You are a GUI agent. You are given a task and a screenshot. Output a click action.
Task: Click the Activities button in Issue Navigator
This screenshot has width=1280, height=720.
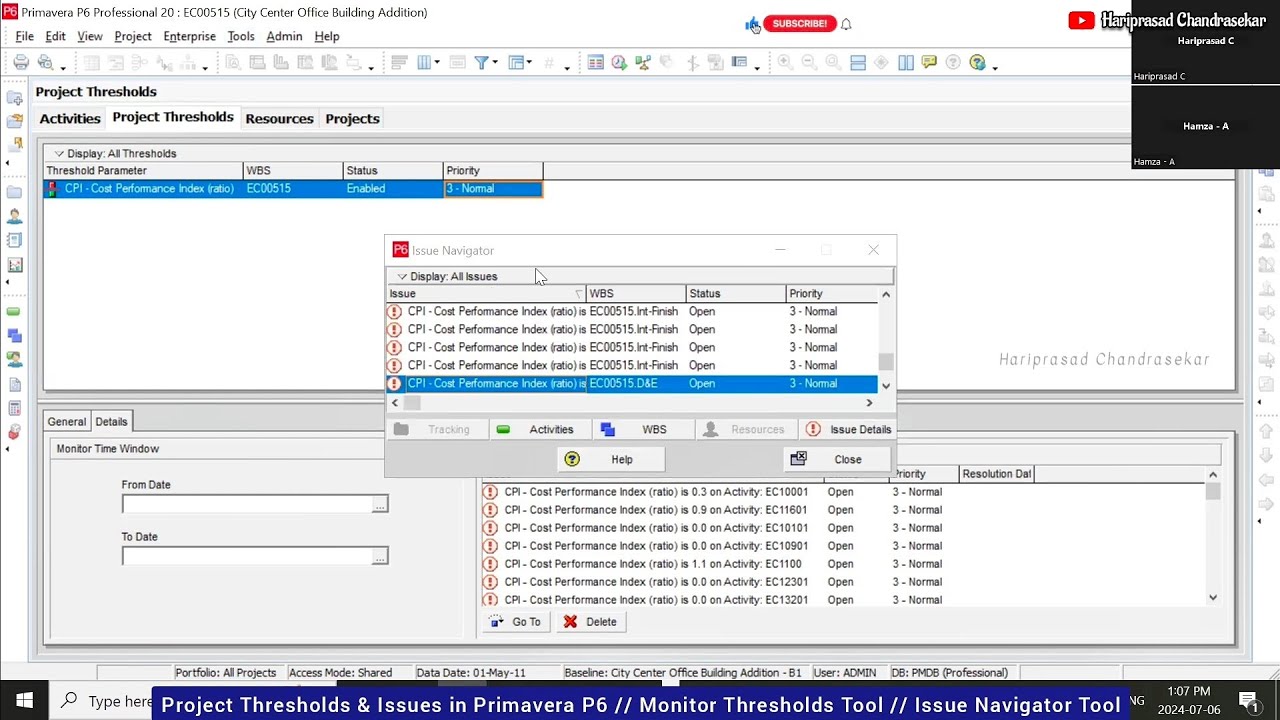tap(538, 429)
